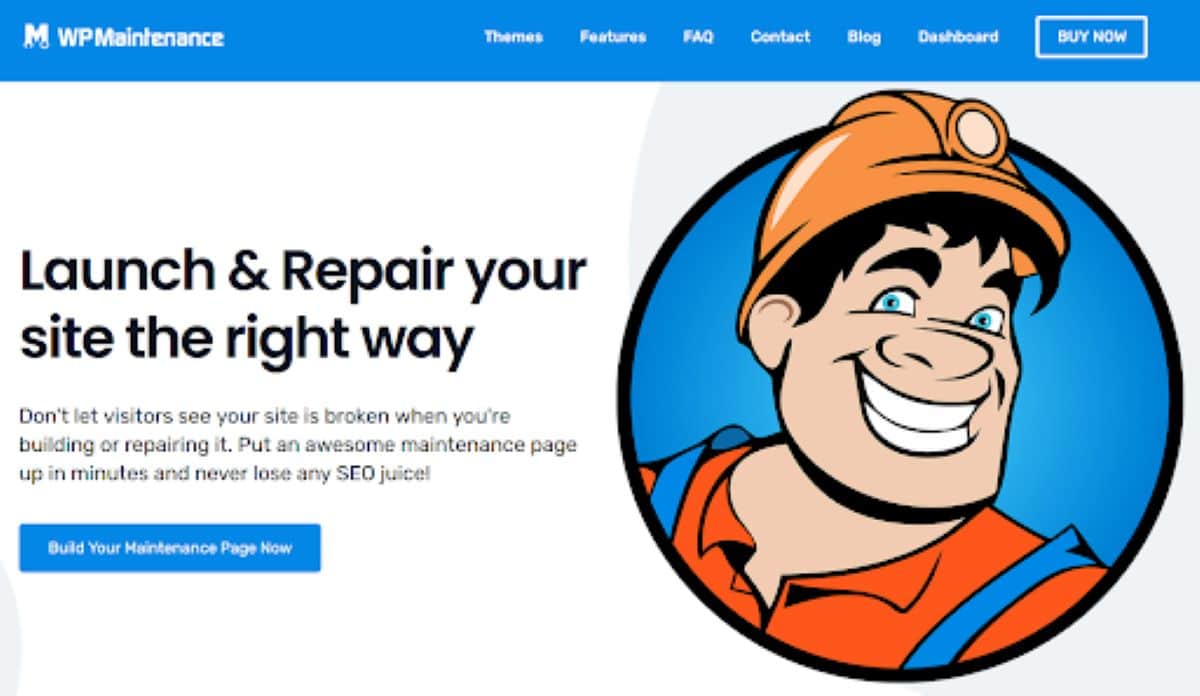
Task: Visit the Blog section
Action: [x=864, y=37]
